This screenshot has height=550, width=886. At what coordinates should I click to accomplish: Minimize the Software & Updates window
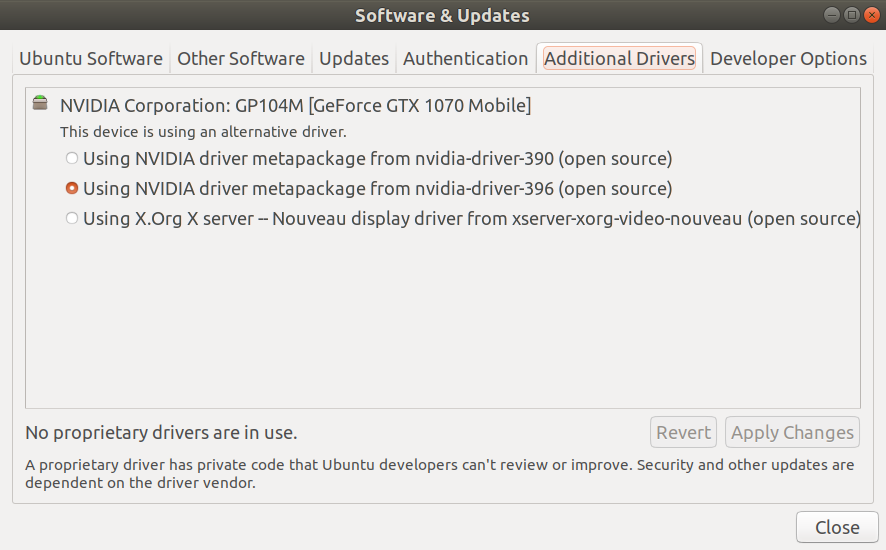[833, 15]
